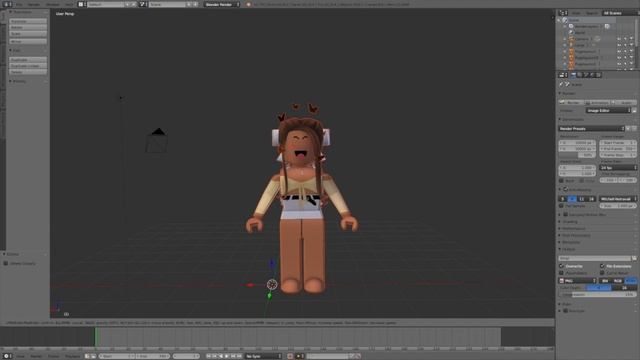640x360 pixels.
Task: Collapse the Output panel
Action: (x=568, y=249)
